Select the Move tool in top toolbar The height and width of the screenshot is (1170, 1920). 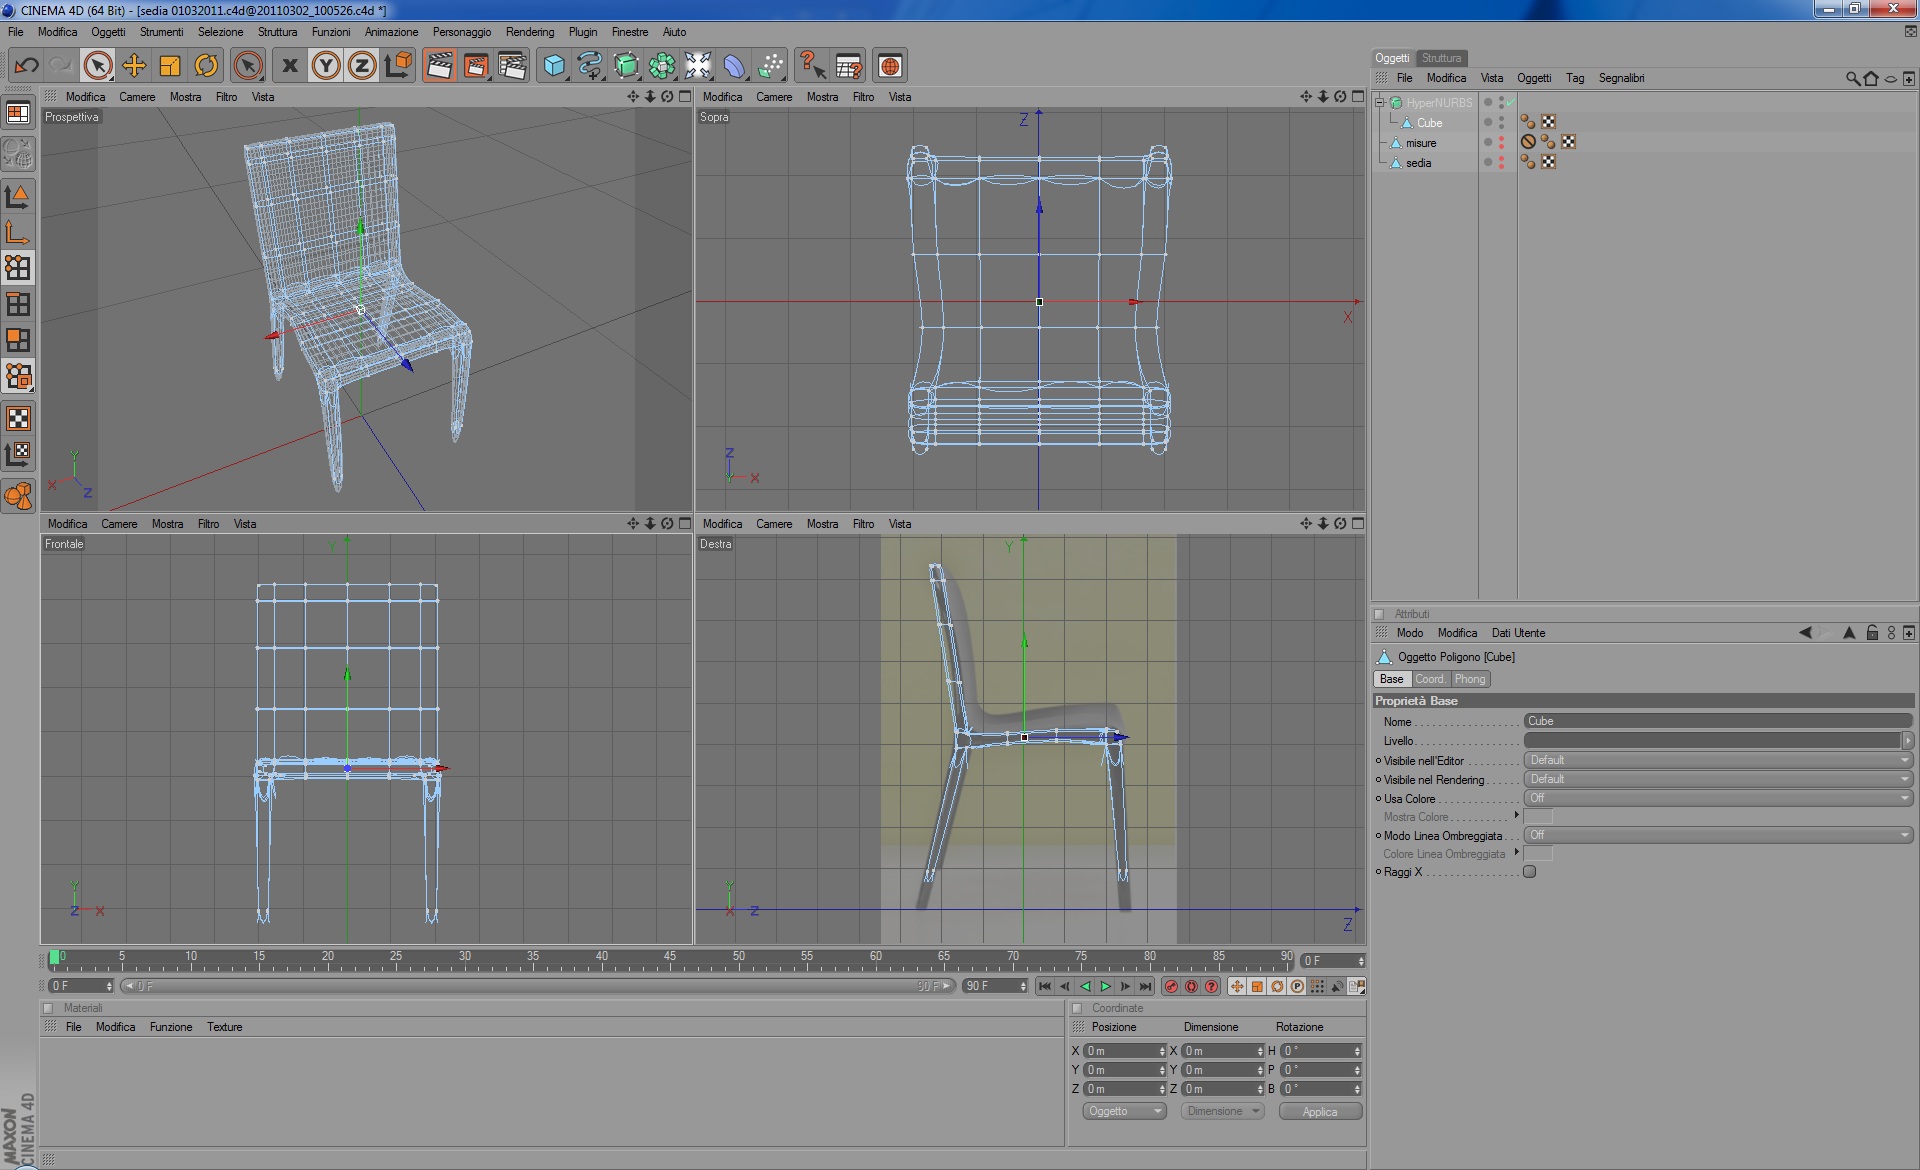(x=134, y=66)
